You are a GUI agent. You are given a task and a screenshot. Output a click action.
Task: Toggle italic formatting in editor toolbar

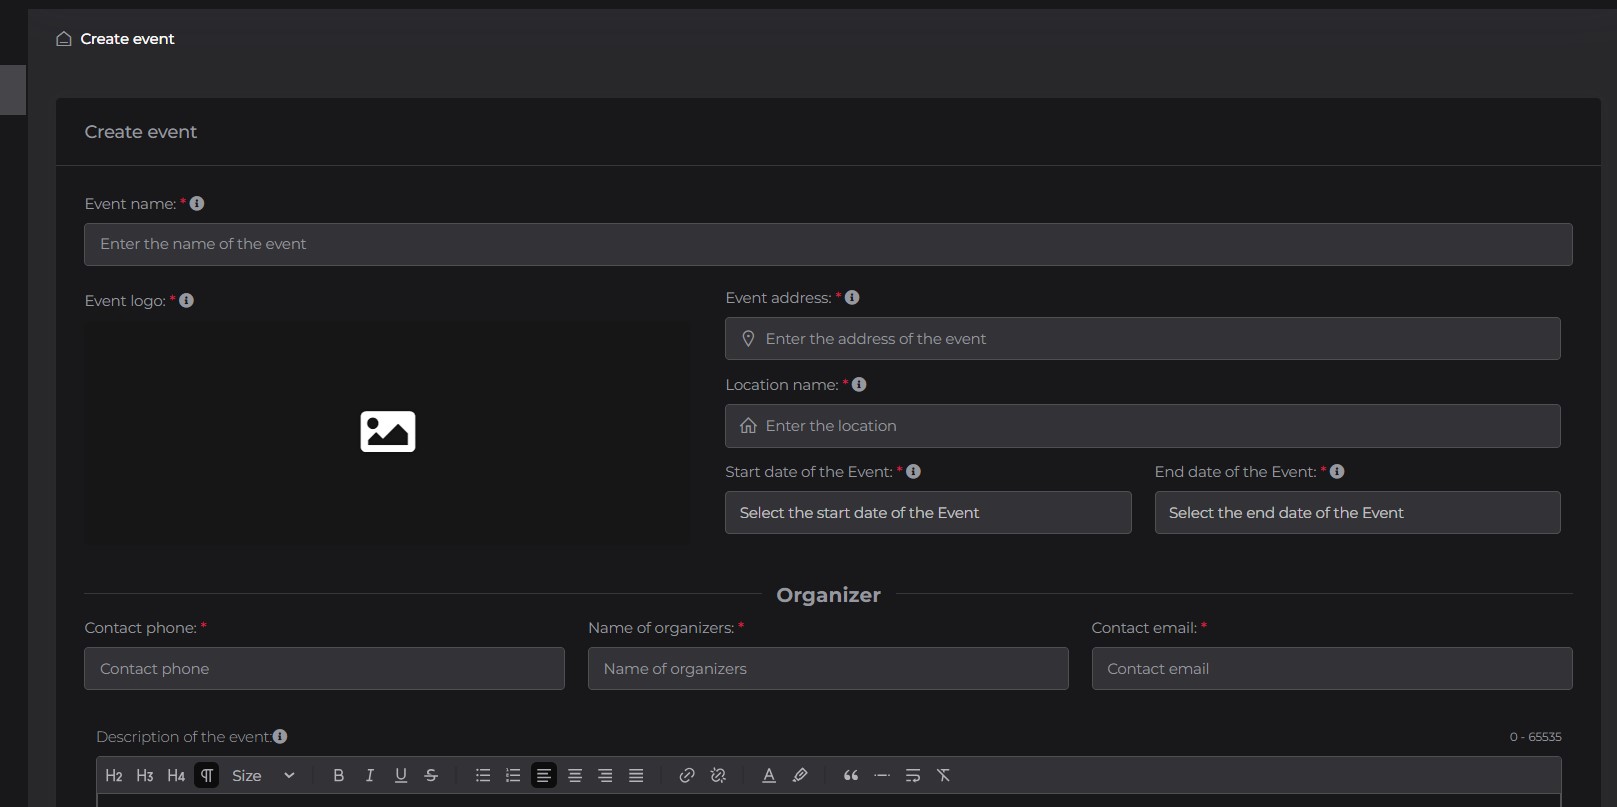[x=369, y=775]
